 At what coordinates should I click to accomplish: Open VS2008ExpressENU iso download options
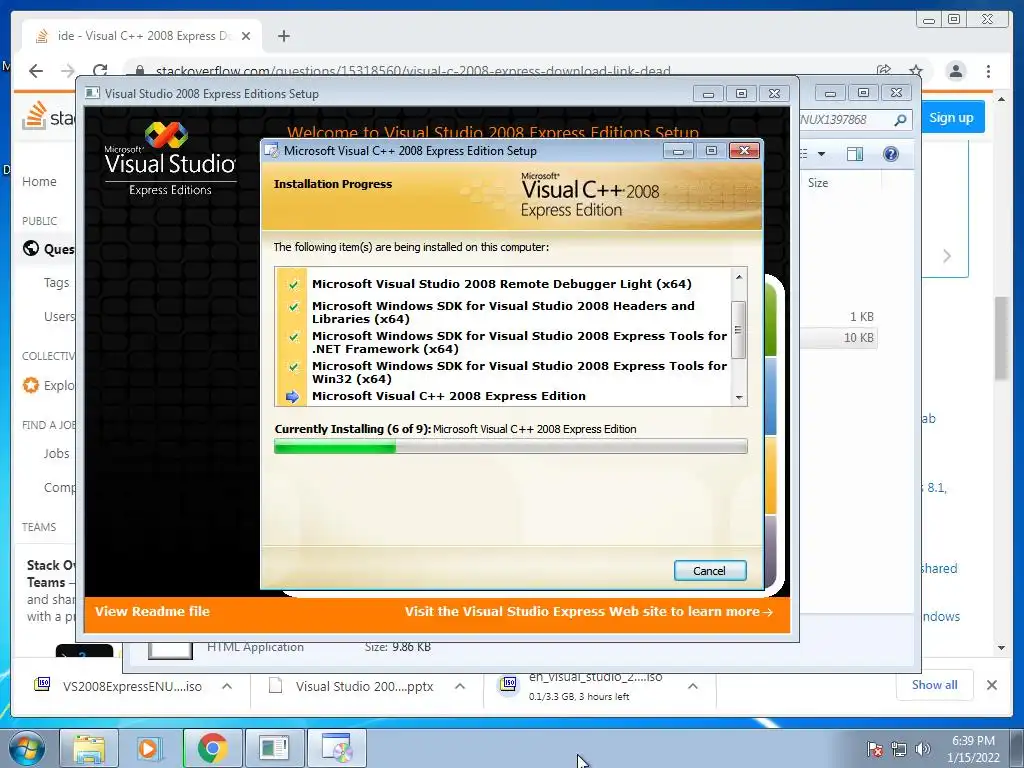tap(227, 686)
